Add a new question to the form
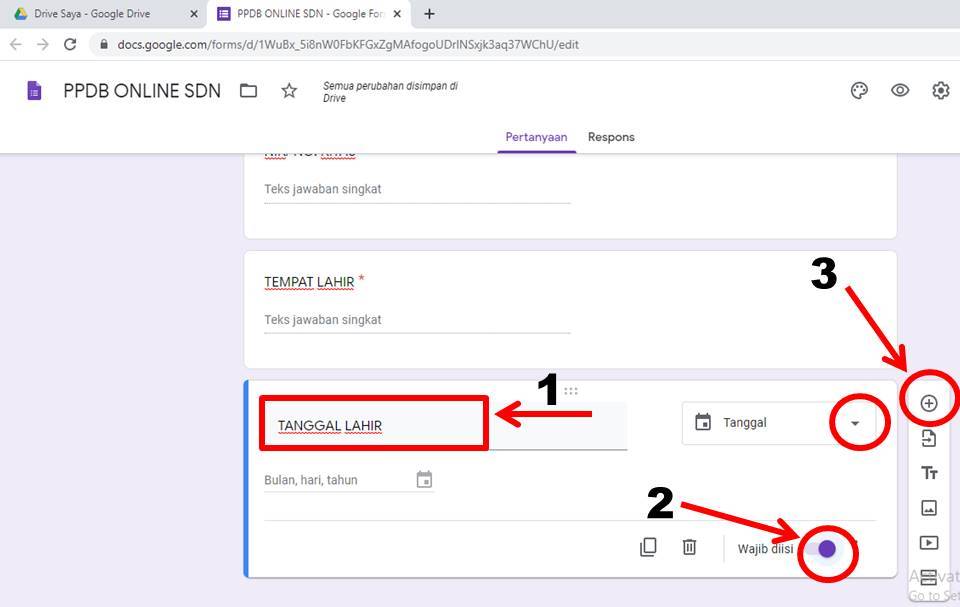 coord(928,401)
